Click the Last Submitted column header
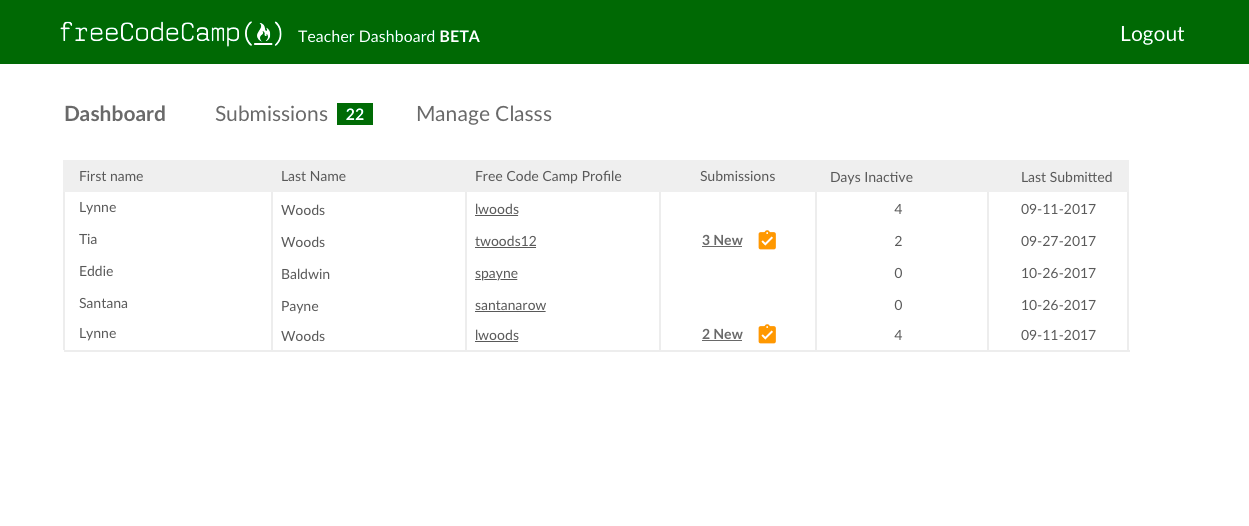The width and height of the screenshot is (1249, 526). click(x=1066, y=177)
